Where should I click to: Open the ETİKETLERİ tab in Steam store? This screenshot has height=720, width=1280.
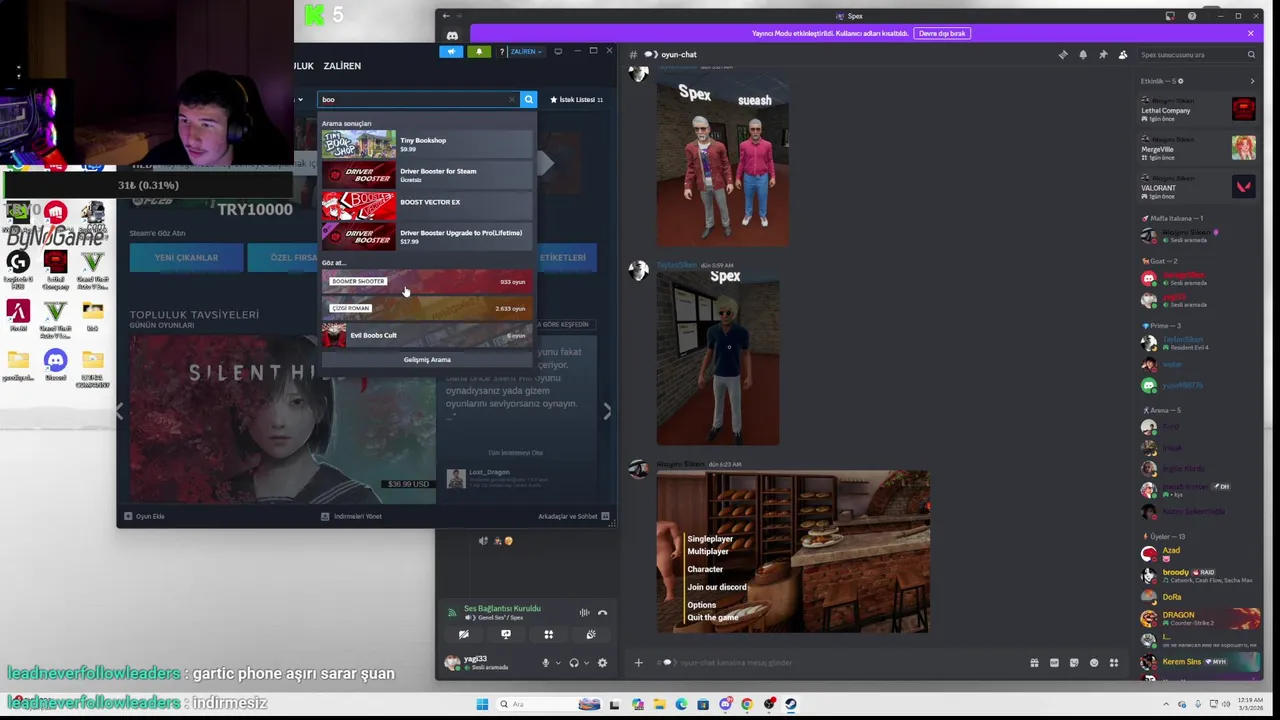563,257
